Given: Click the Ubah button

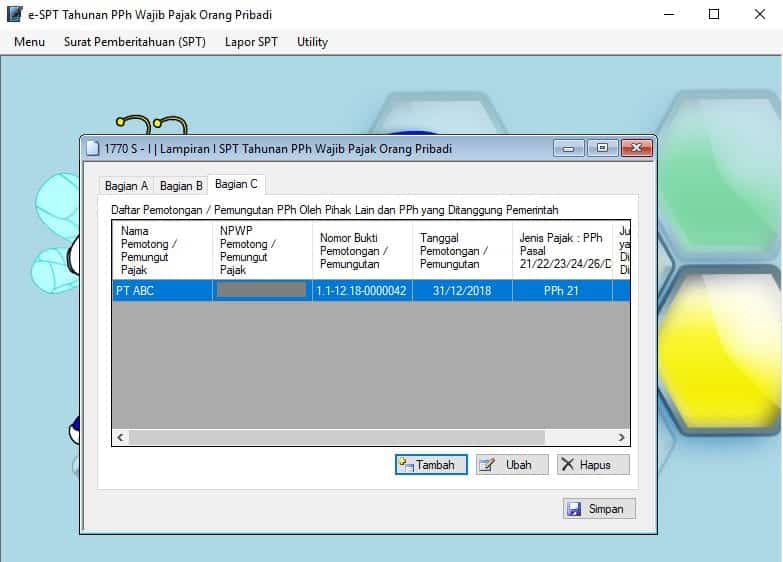Looking at the screenshot, I should 512,465.
